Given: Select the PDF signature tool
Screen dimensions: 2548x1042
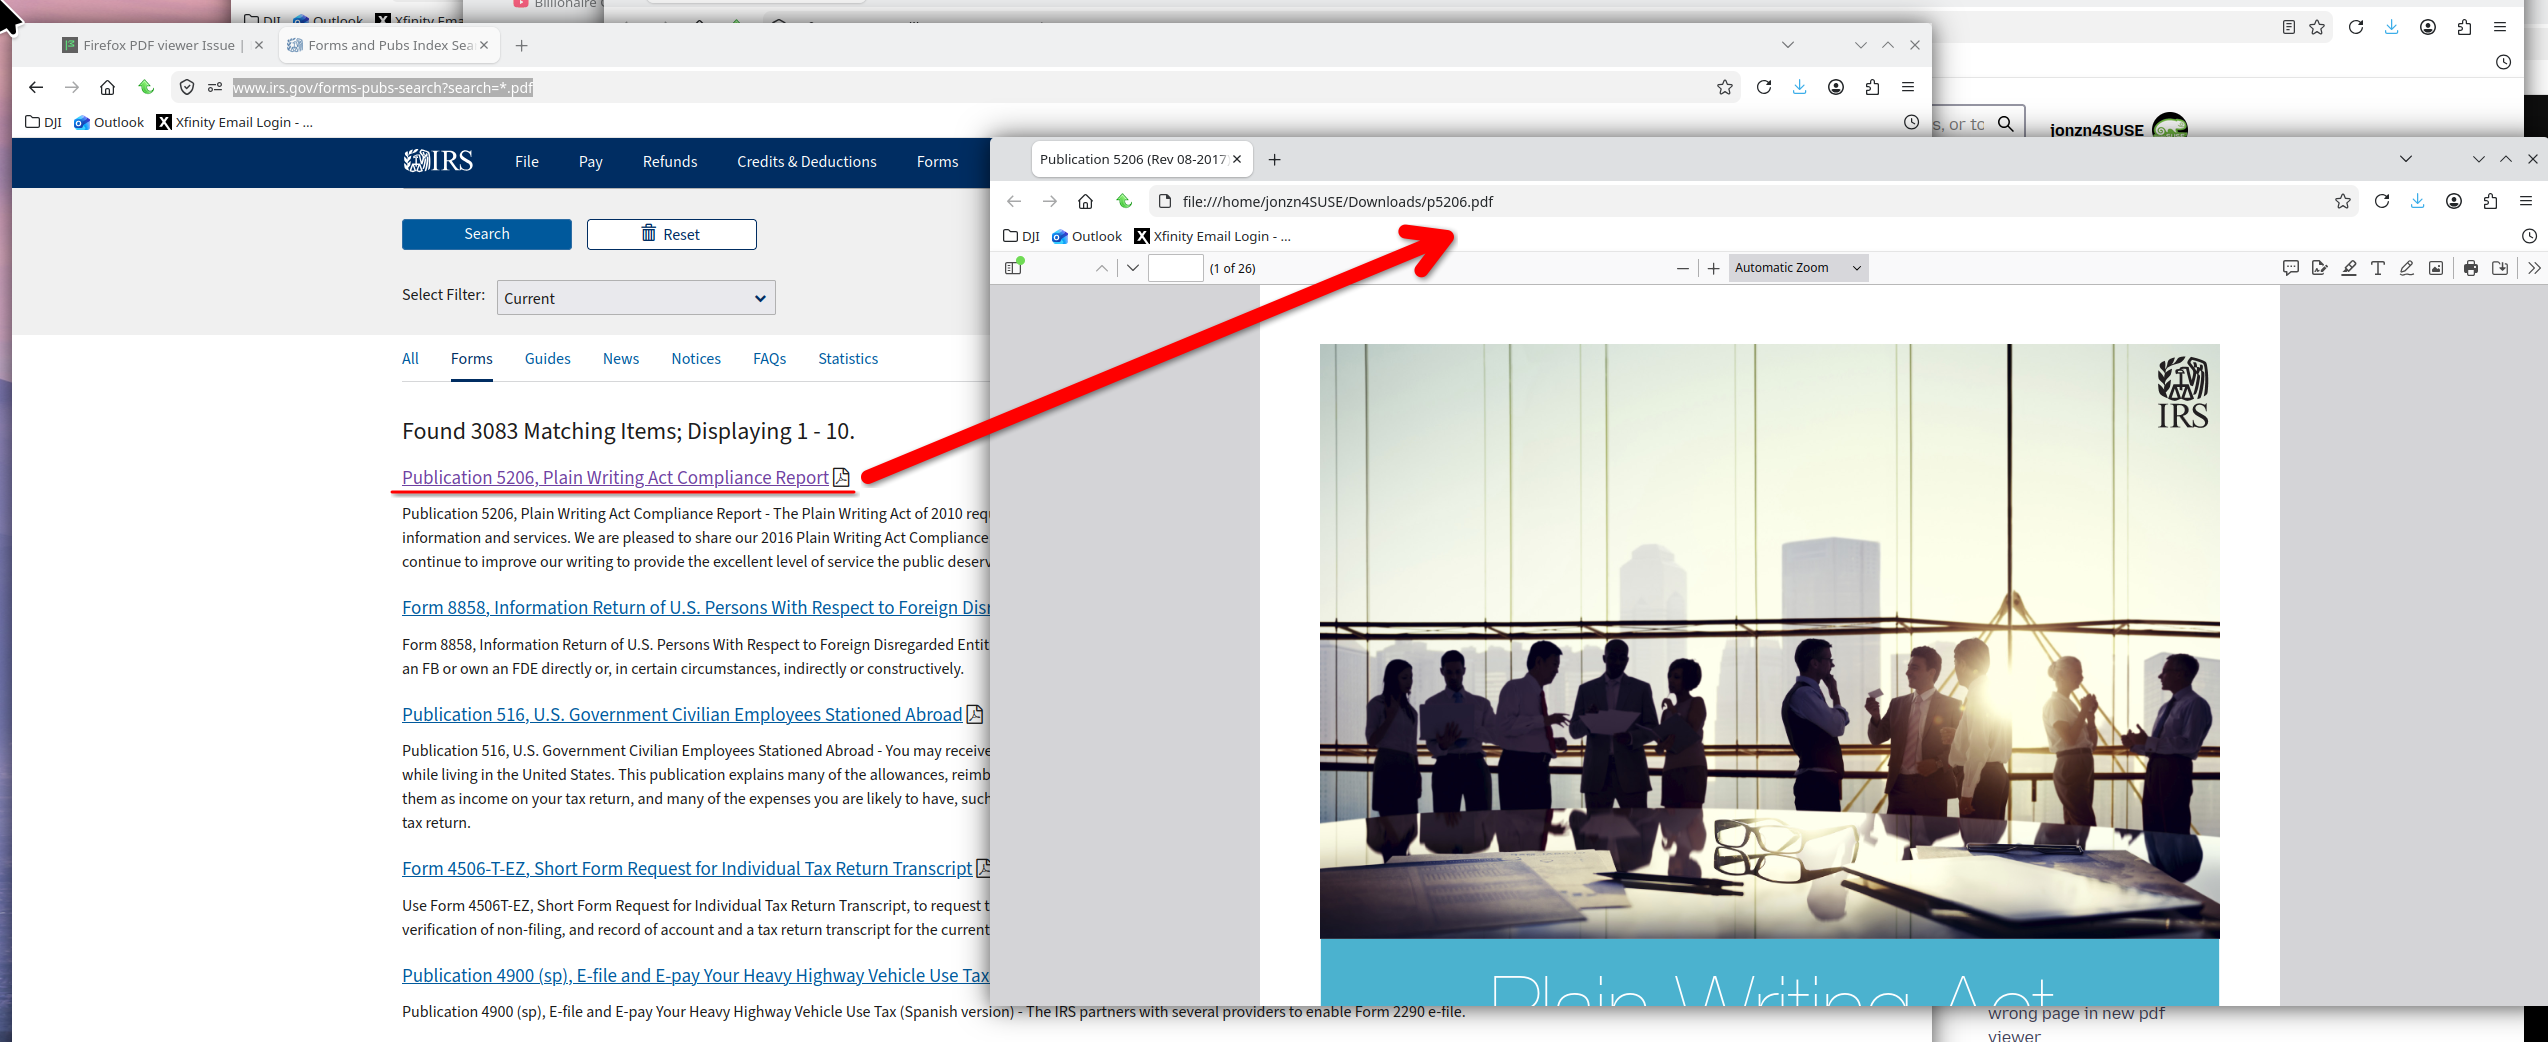Looking at the screenshot, I should 2320,268.
